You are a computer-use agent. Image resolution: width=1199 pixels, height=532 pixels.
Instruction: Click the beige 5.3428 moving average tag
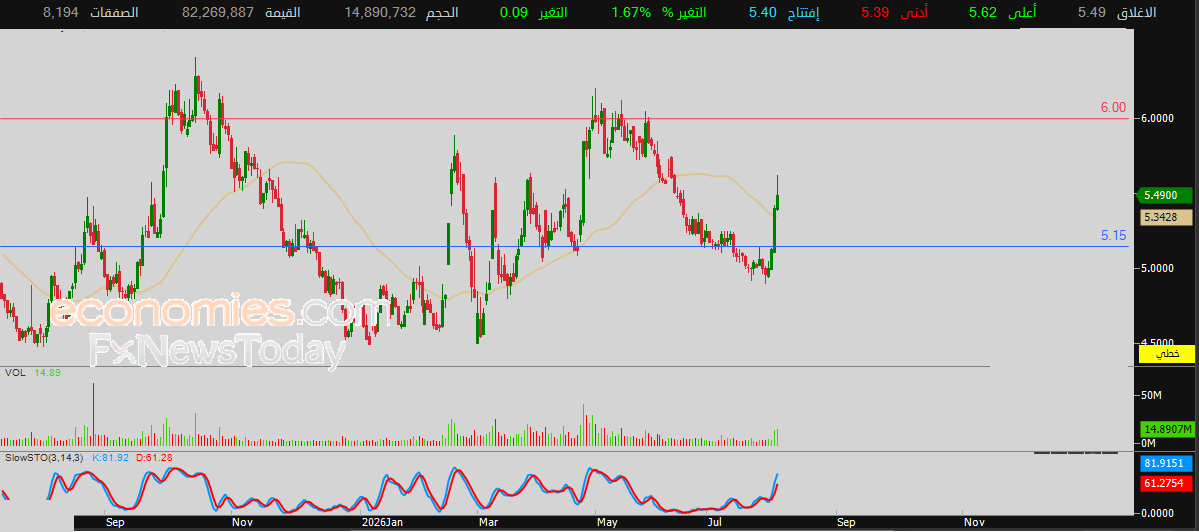click(x=1166, y=218)
